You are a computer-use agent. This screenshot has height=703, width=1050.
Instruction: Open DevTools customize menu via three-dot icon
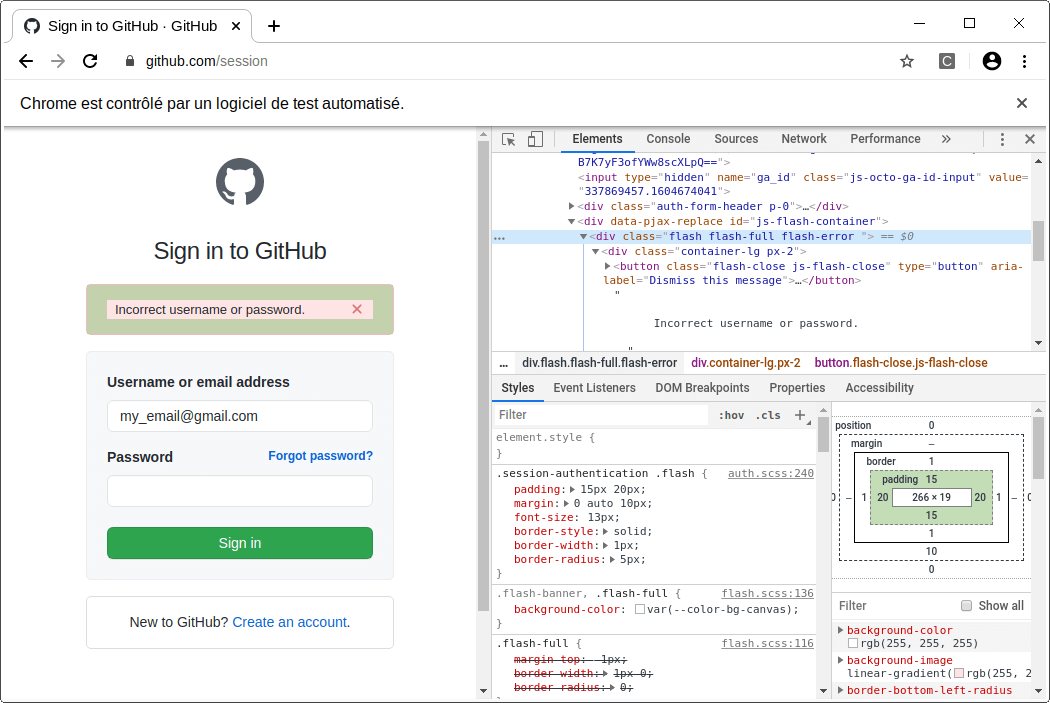1002,139
